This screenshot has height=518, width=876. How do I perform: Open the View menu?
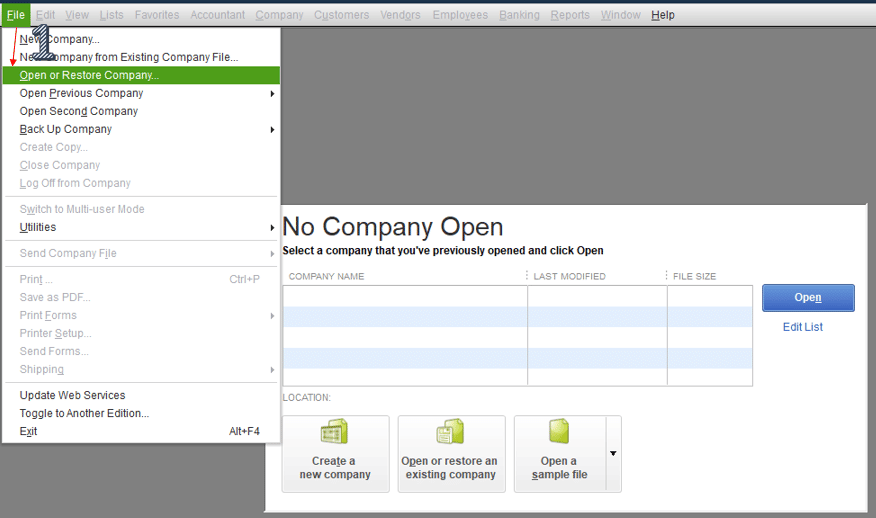77,15
